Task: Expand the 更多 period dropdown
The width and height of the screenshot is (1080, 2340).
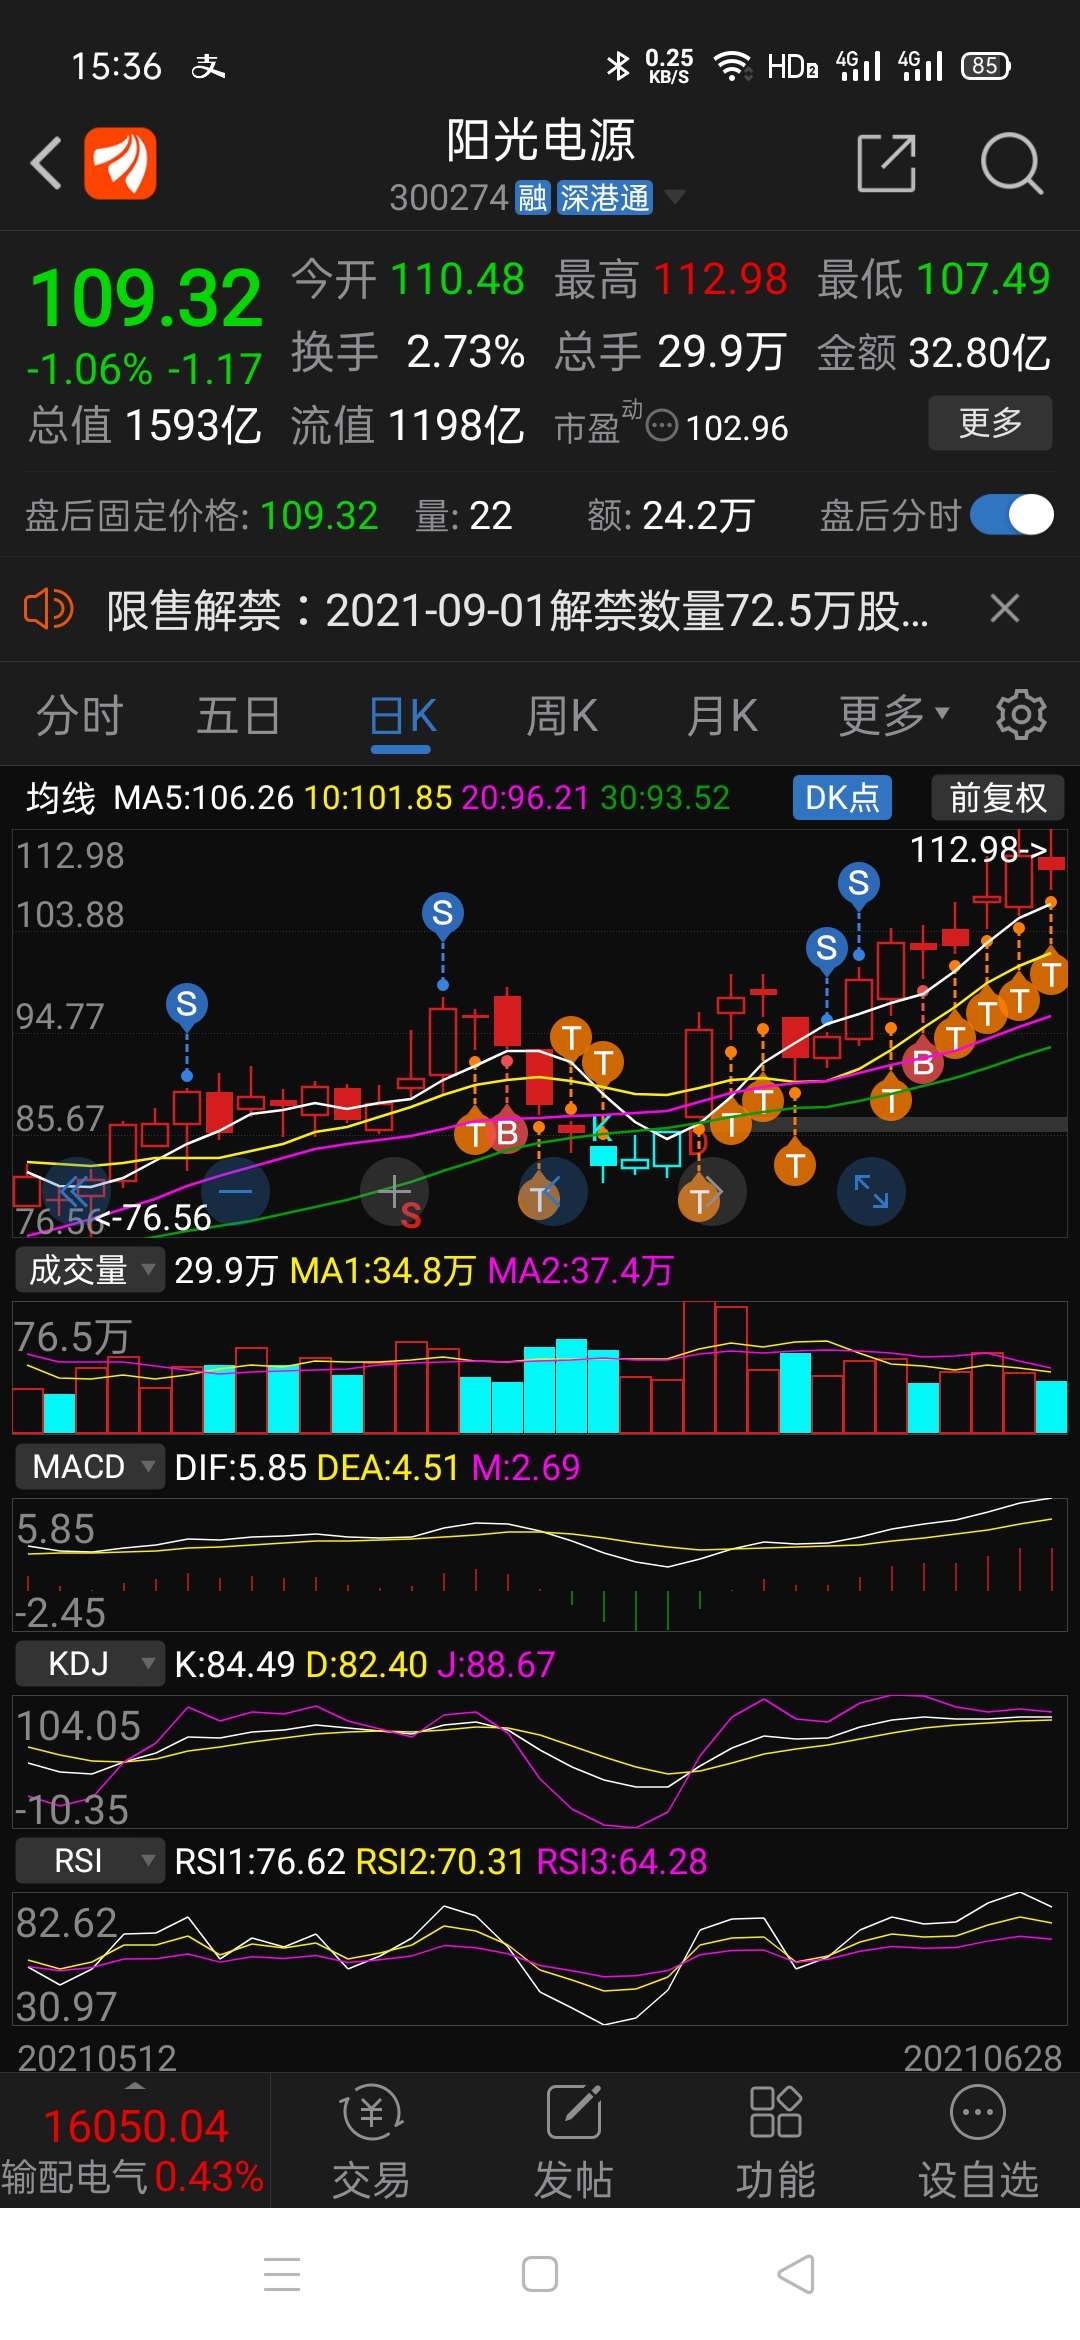Action: [x=893, y=715]
